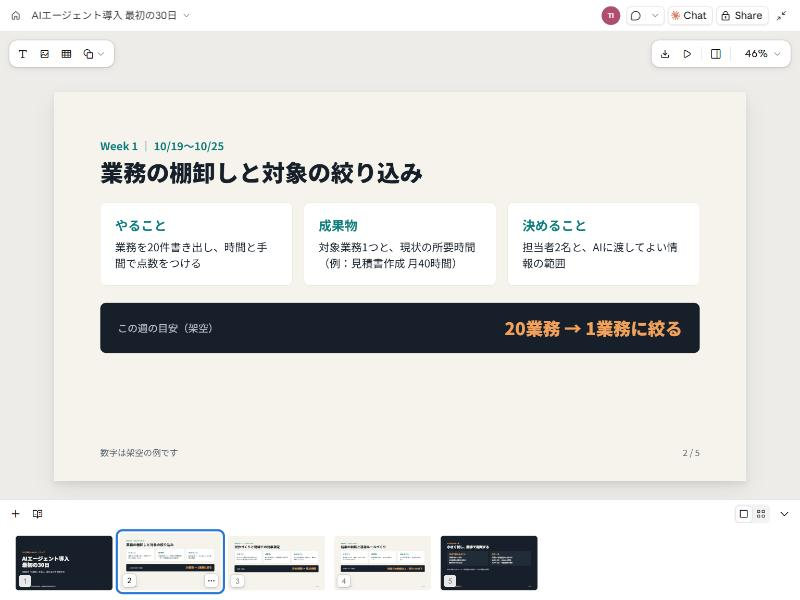Select the やること card heading
Image resolution: width=800 pixels, height=600 pixels.
click(140, 226)
